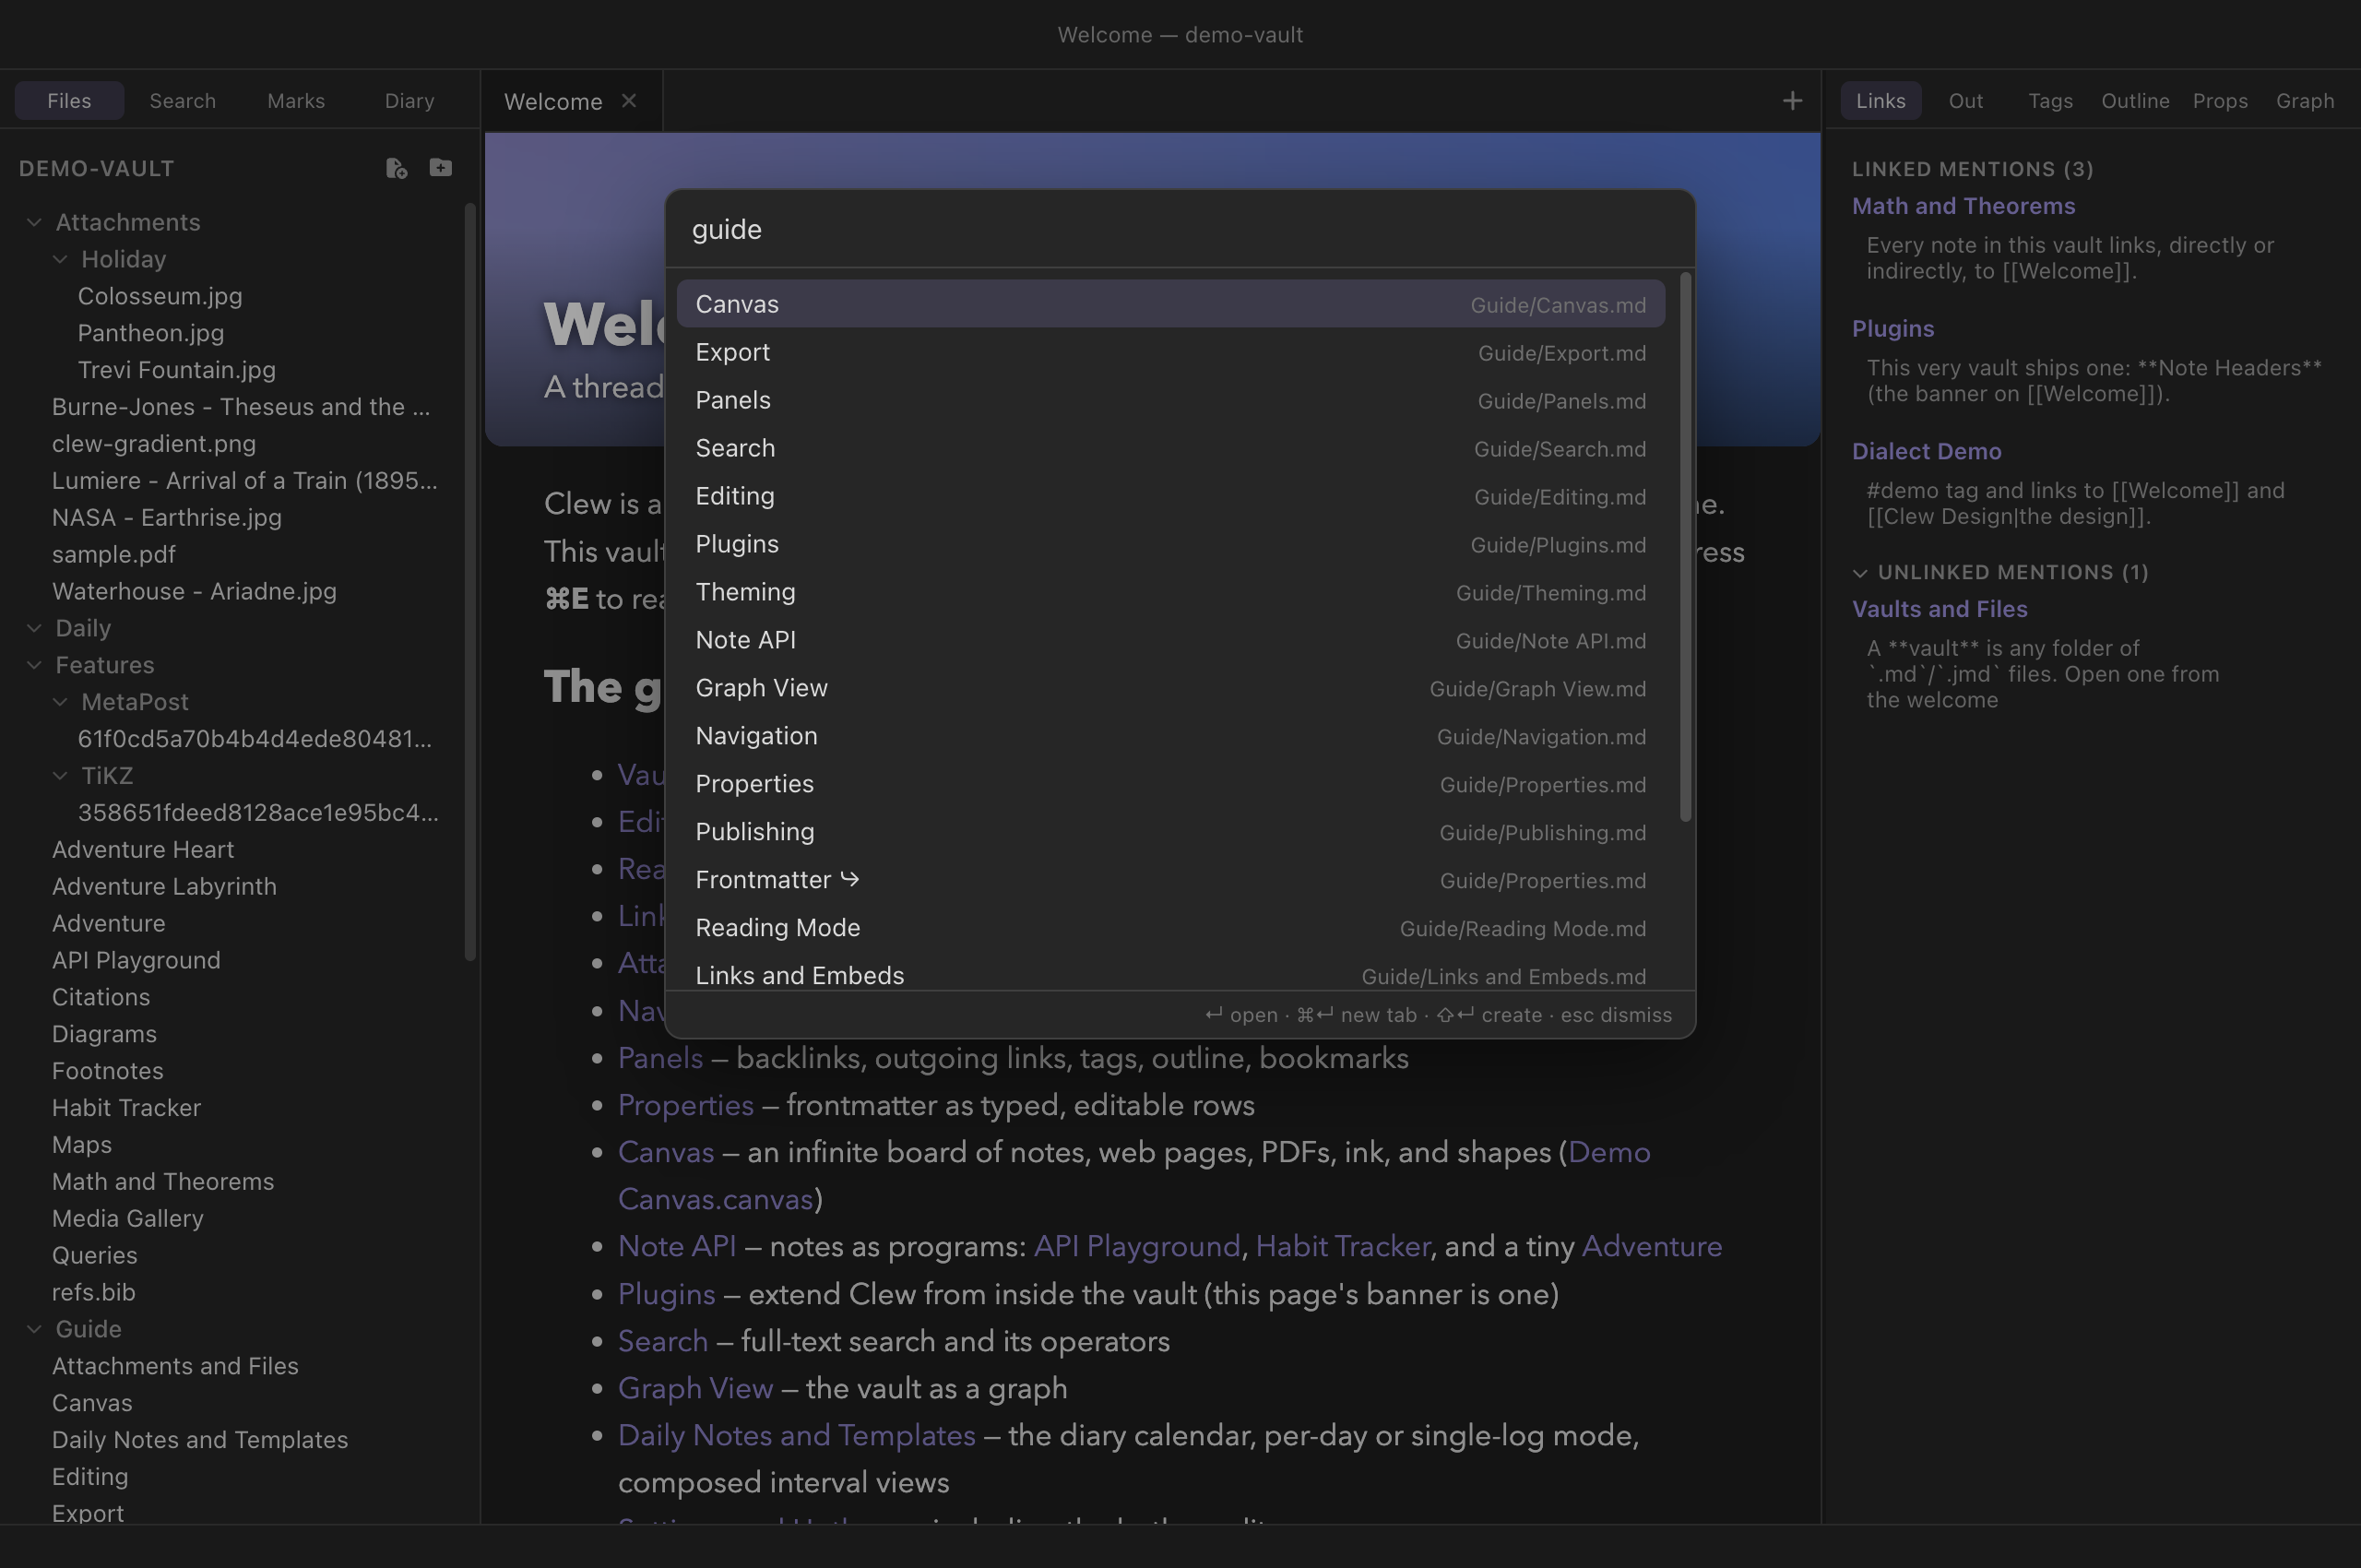Open Attachments and Files in Guide folder

pyautogui.click(x=175, y=1366)
